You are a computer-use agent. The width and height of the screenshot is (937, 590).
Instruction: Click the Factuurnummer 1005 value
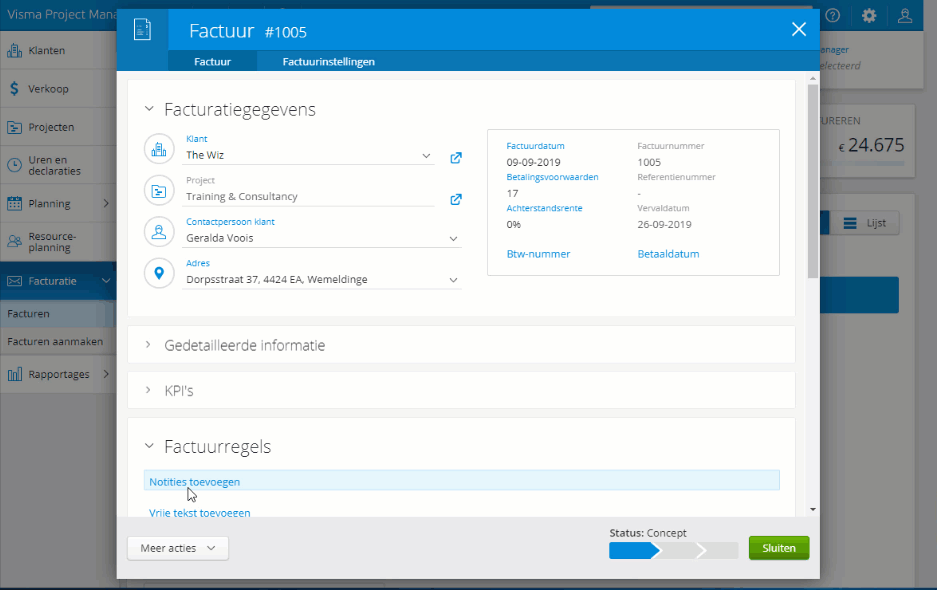click(x=649, y=163)
